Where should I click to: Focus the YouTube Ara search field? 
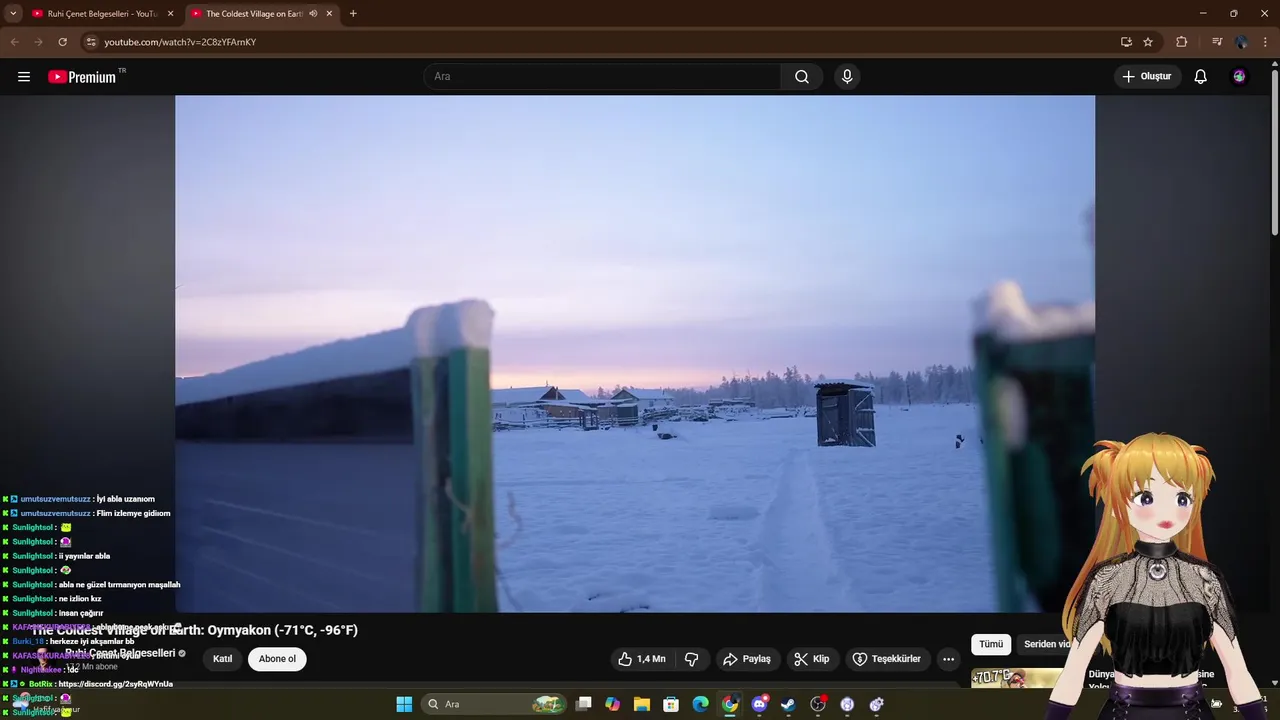pos(603,77)
